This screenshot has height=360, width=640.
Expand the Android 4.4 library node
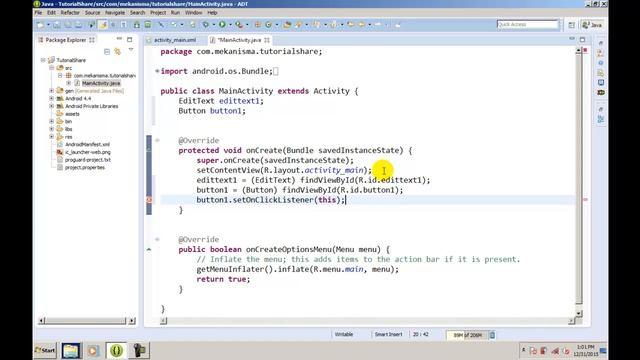[51, 98]
